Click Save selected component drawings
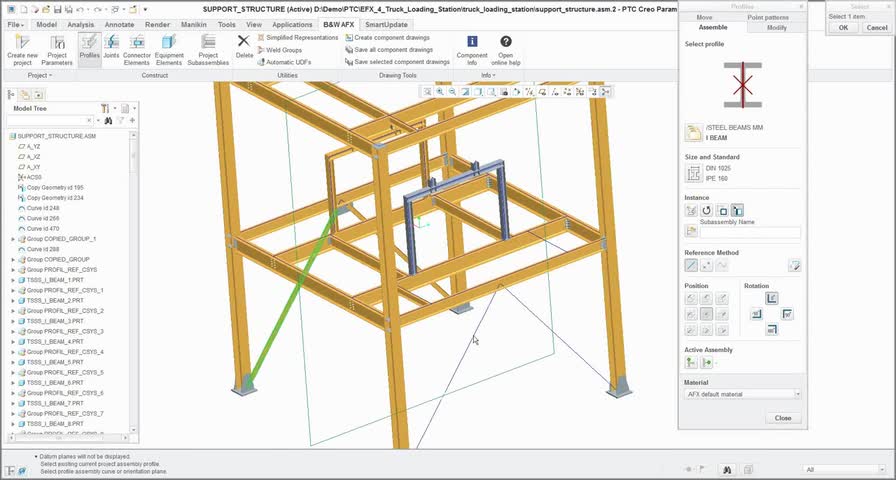This screenshot has width=896, height=480. (397, 62)
